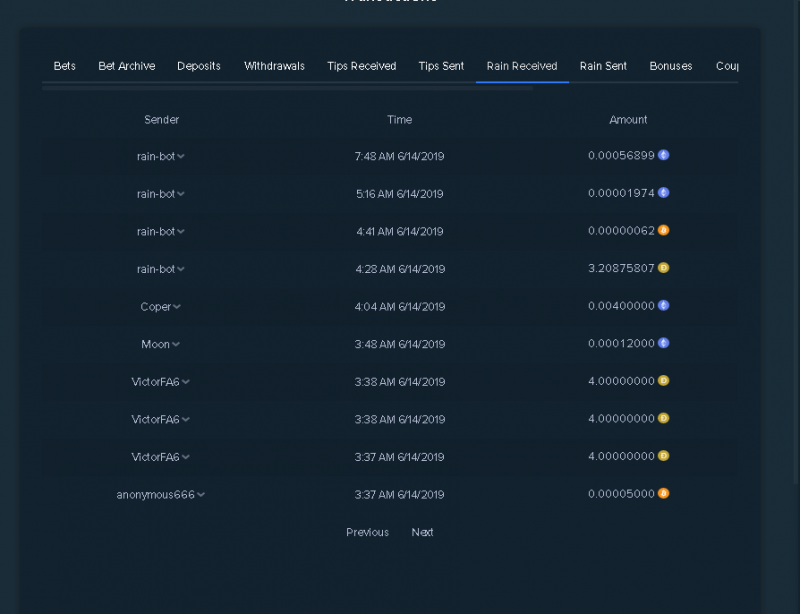This screenshot has height=614, width=800.
Task: Open the VictorFA6 dropdown at 3:37 AM
Action: pyautogui.click(x=186, y=457)
